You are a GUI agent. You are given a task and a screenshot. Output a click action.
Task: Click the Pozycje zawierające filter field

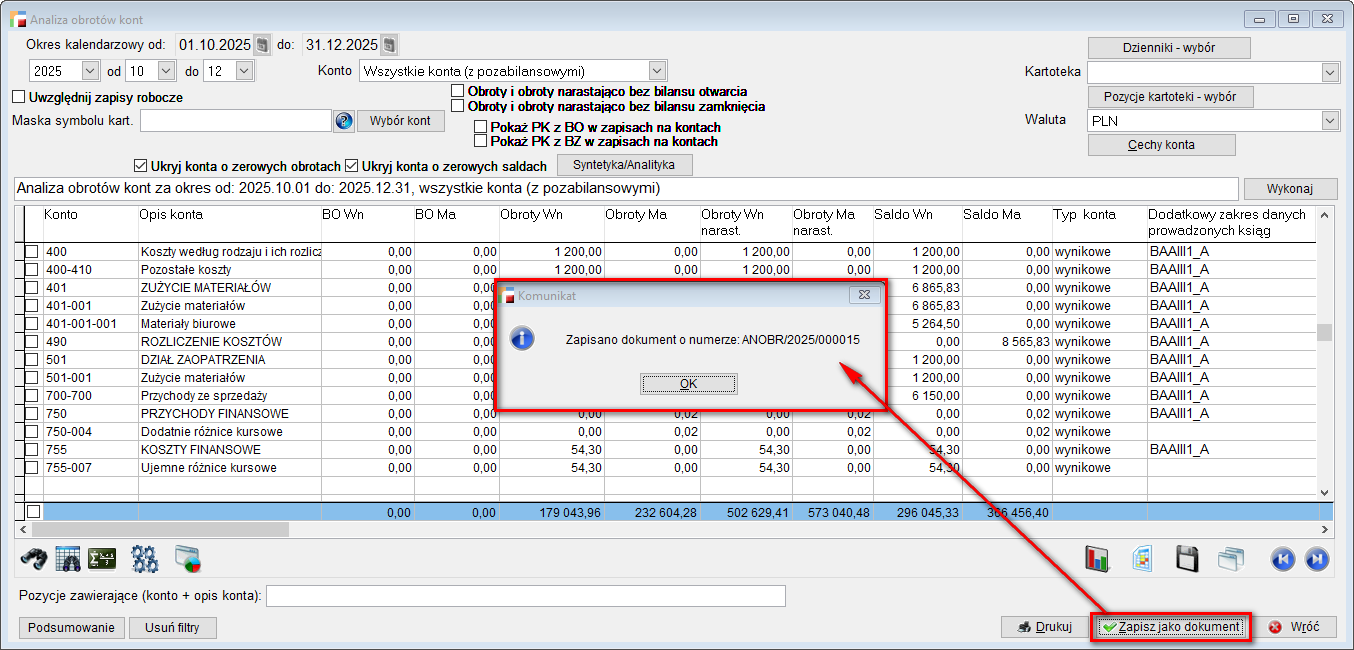click(x=525, y=596)
